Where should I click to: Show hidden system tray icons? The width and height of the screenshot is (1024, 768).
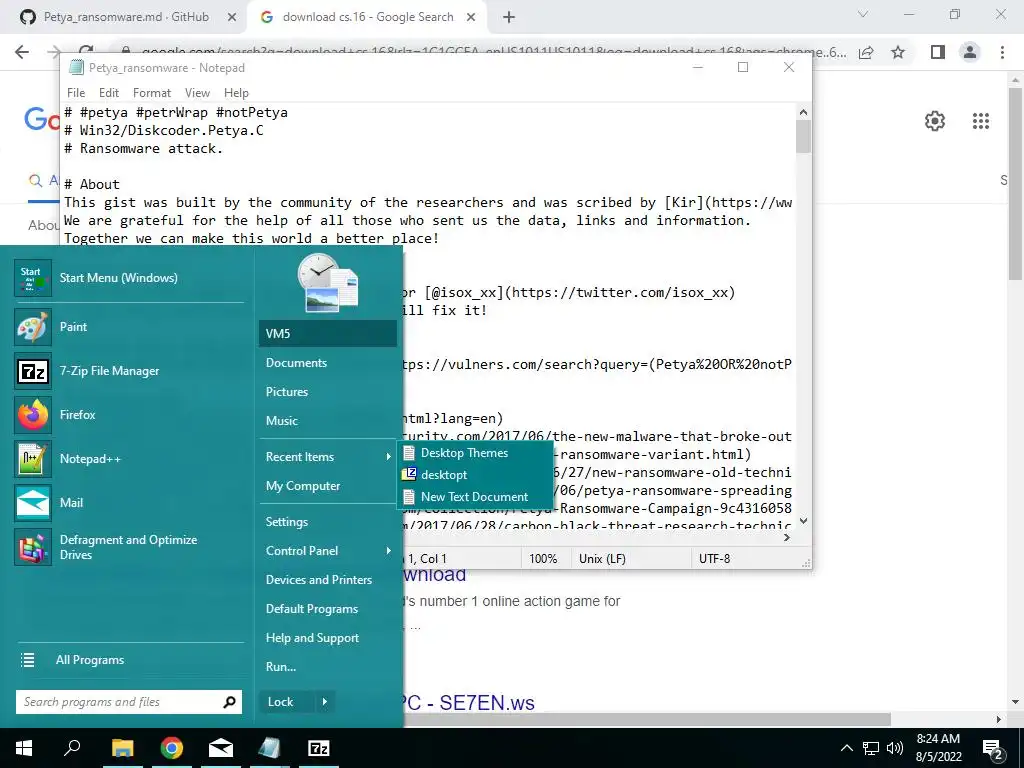[x=846, y=748]
